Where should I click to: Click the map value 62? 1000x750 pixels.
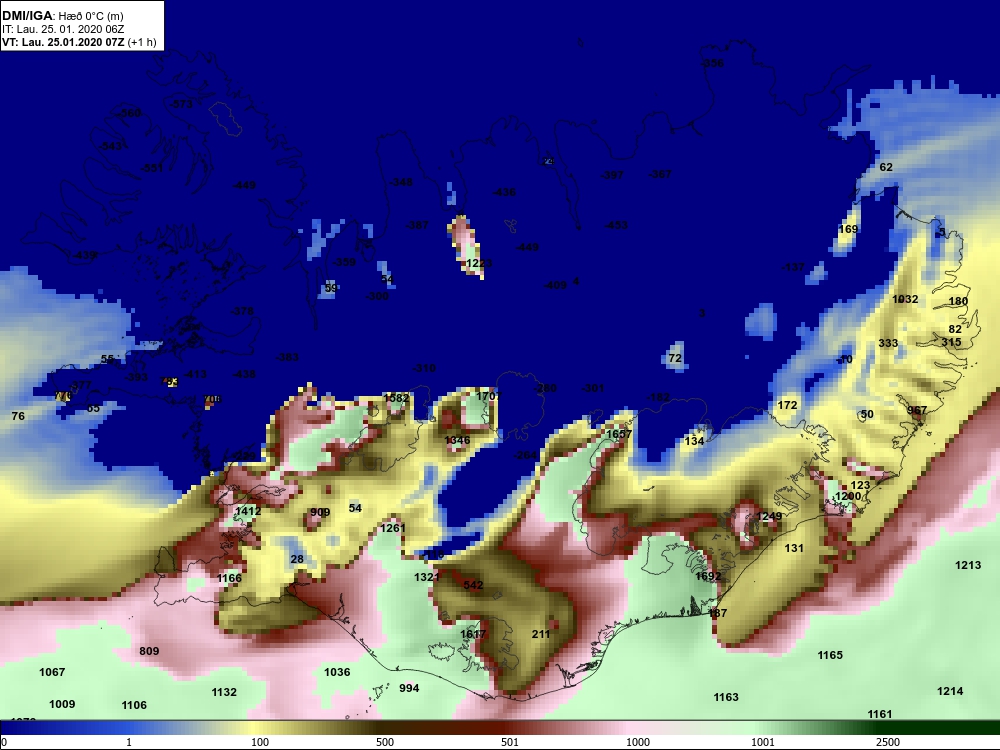pos(886,167)
